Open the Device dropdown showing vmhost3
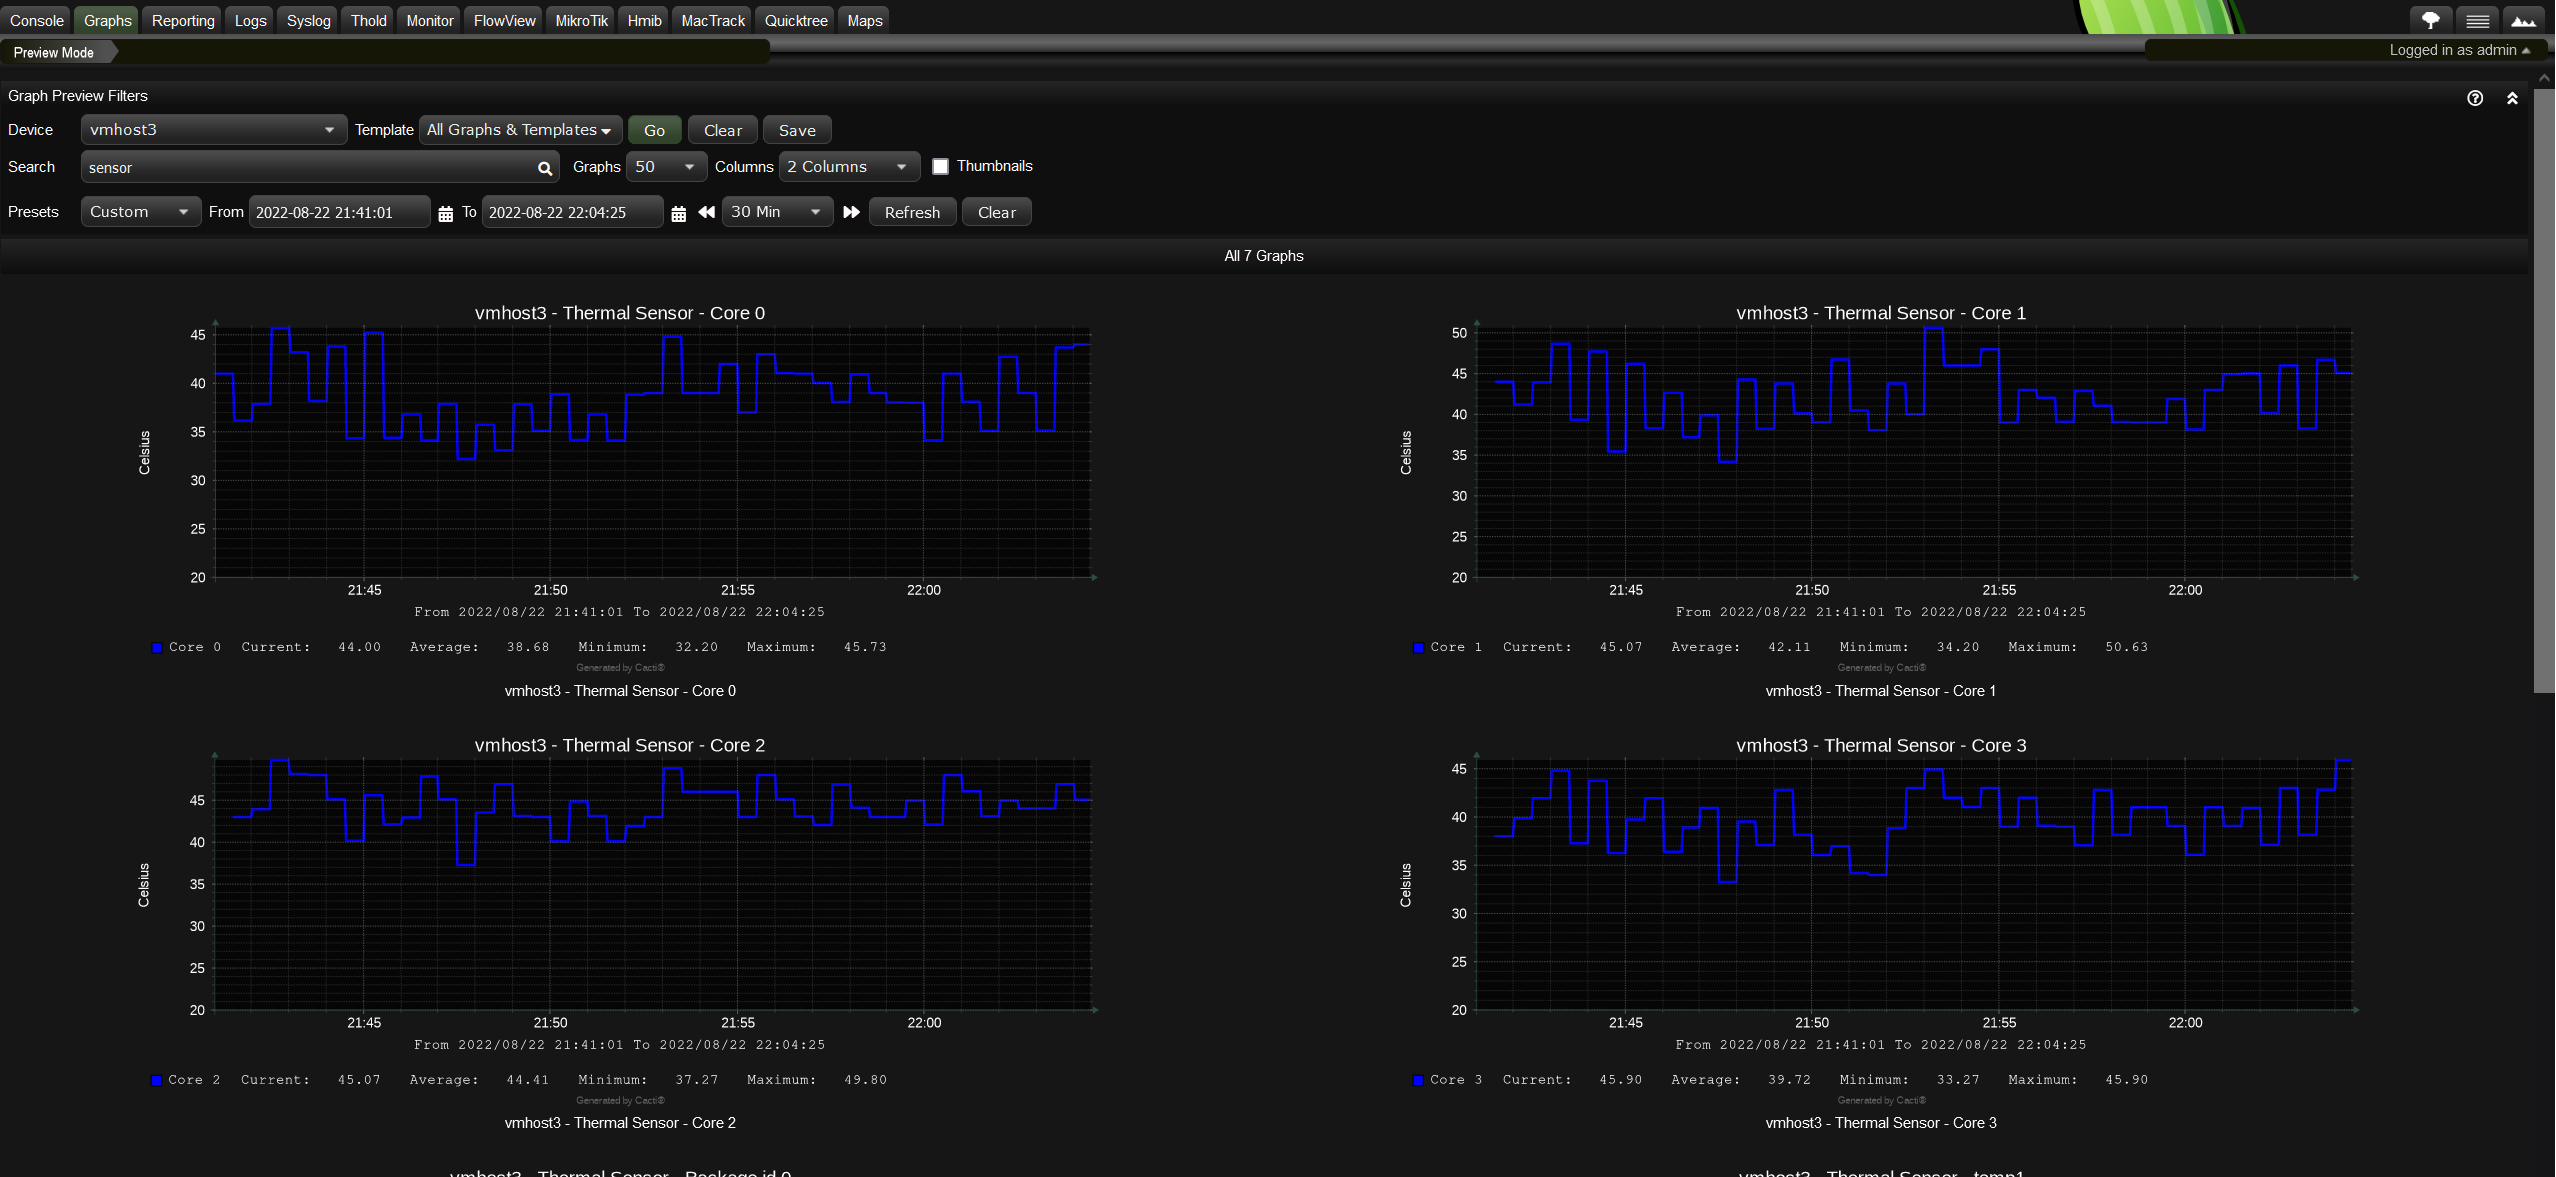Image resolution: width=2556 pixels, height=1177 pixels. click(x=213, y=130)
